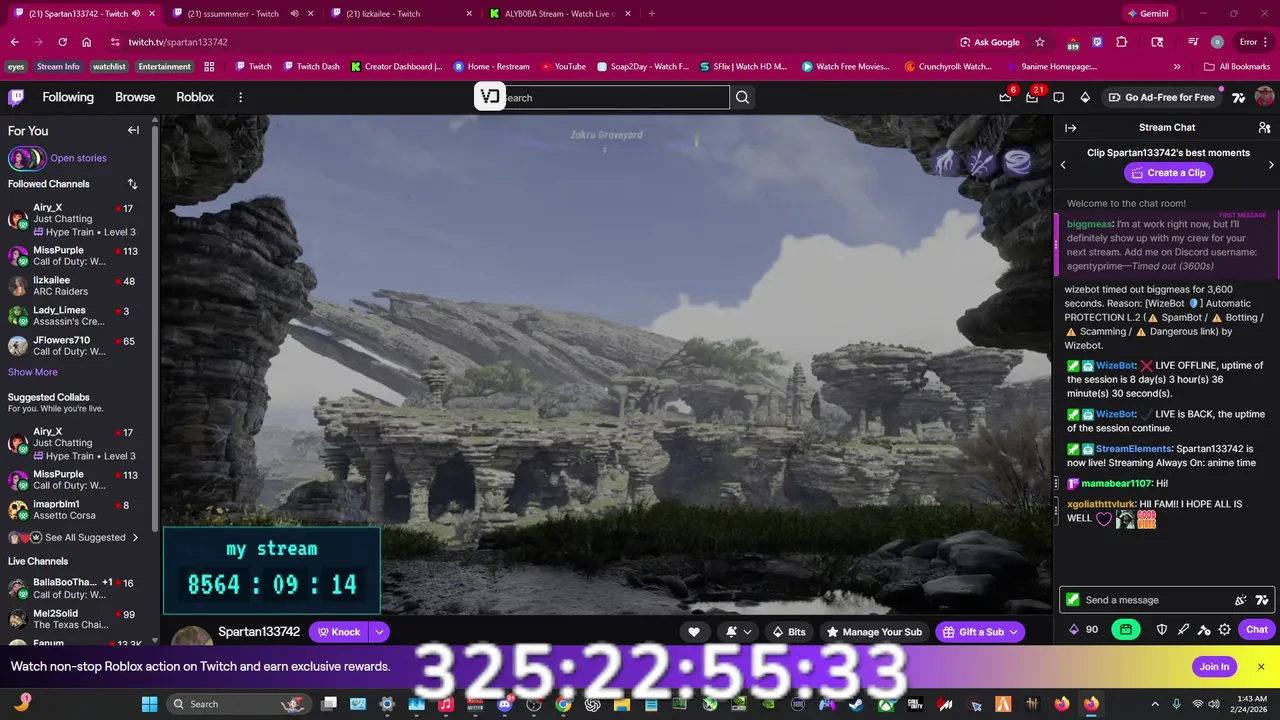Click Join In on Roblox banner
This screenshot has width=1280, height=720.
pos(1214,667)
